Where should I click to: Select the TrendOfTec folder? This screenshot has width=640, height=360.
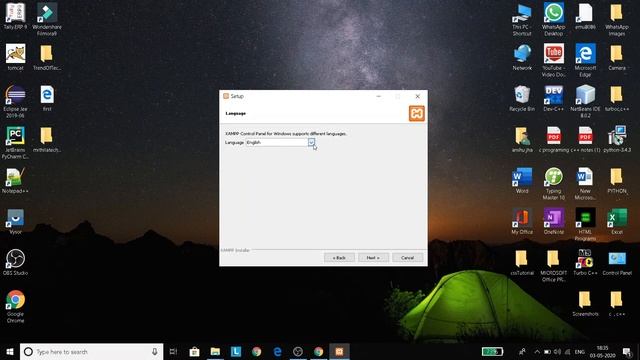click(x=47, y=58)
